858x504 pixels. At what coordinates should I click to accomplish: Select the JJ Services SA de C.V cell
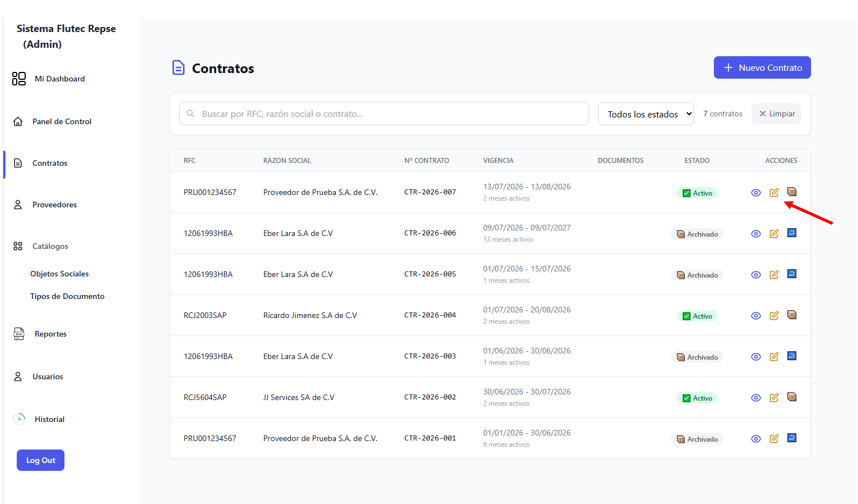[299, 397]
